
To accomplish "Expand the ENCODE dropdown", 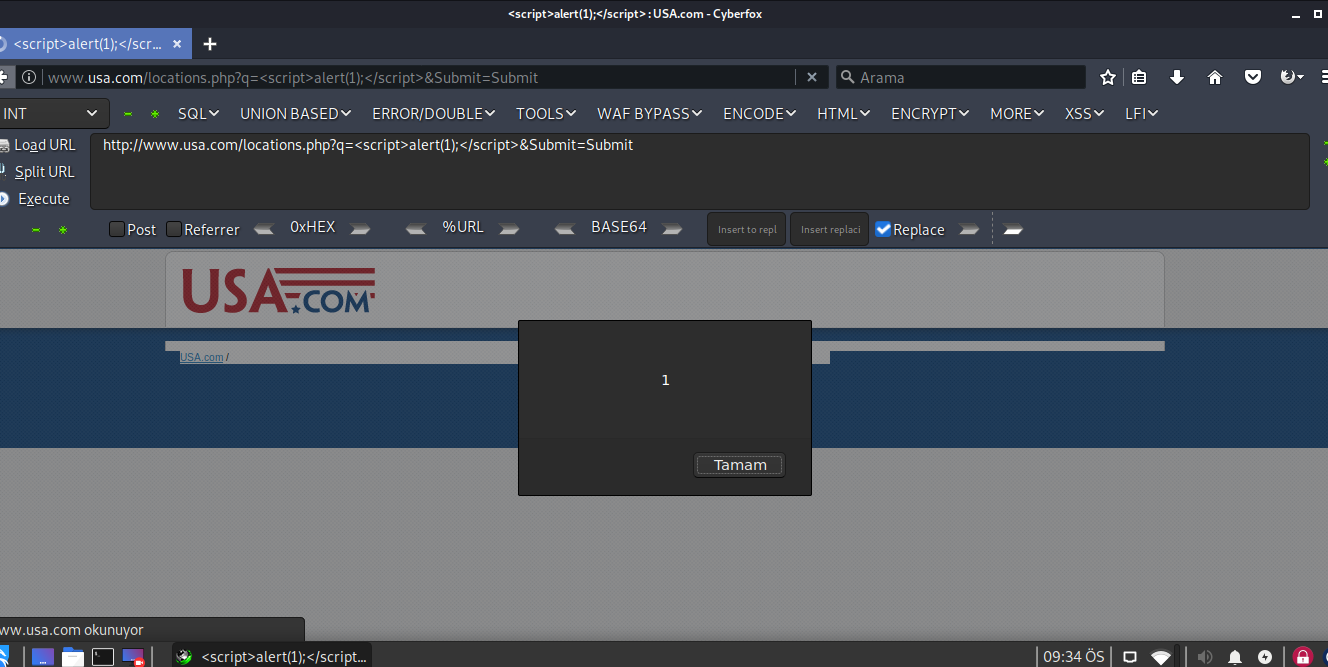I will [x=760, y=114].
